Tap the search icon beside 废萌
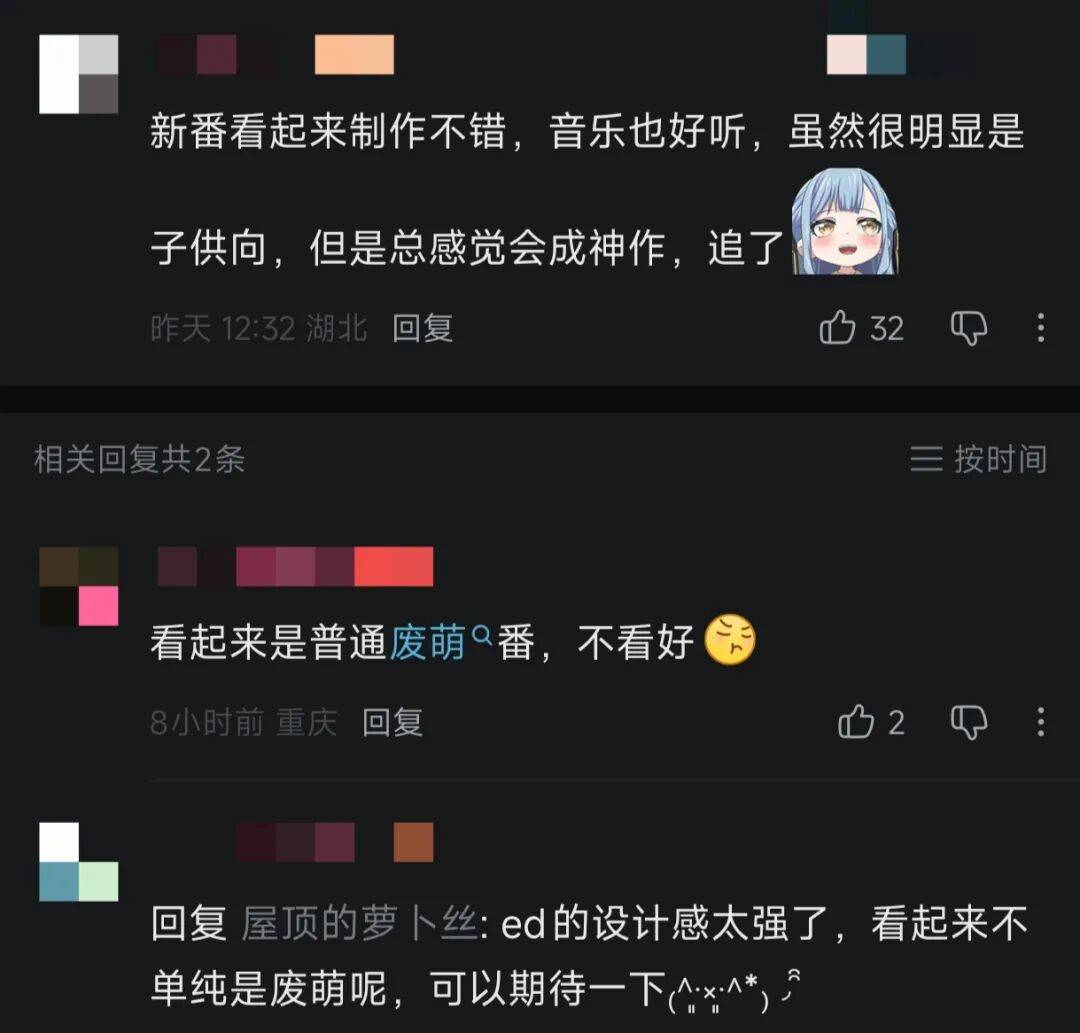Image resolution: width=1080 pixels, height=1033 pixels. tap(482, 634)
